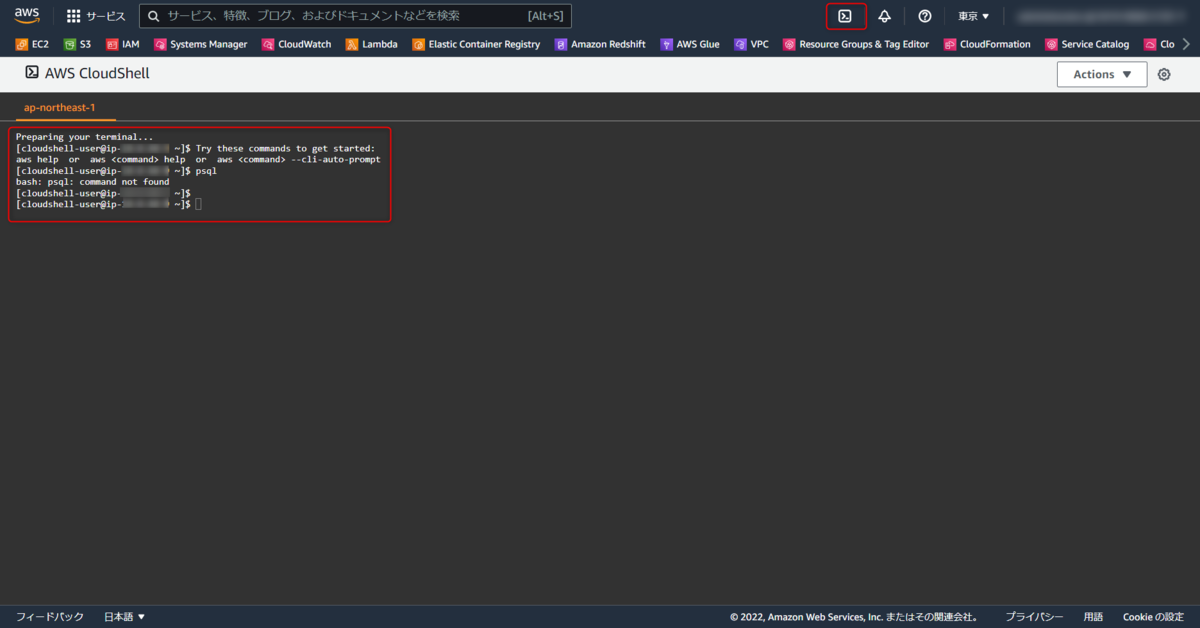Open the services grid menu
The width and height of the screenshot is (1200, 628).
pyautogui.click(x=74, y=16)
